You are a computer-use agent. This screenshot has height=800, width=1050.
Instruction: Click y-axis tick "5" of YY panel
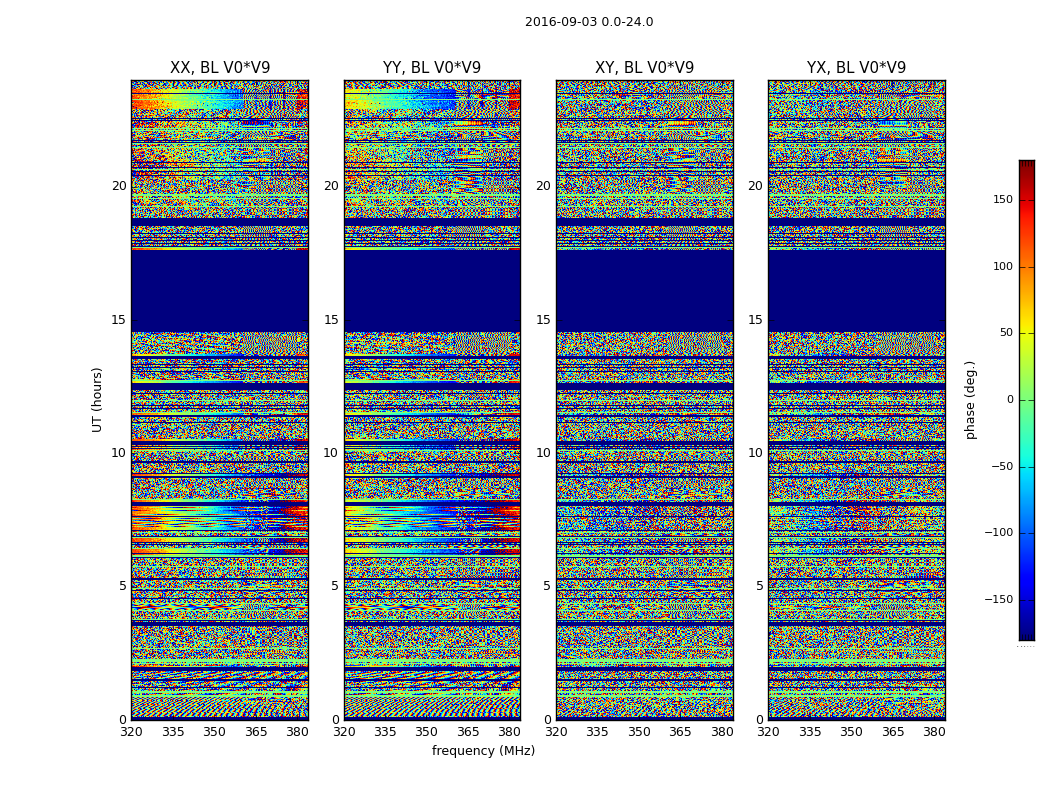[334, 586]
